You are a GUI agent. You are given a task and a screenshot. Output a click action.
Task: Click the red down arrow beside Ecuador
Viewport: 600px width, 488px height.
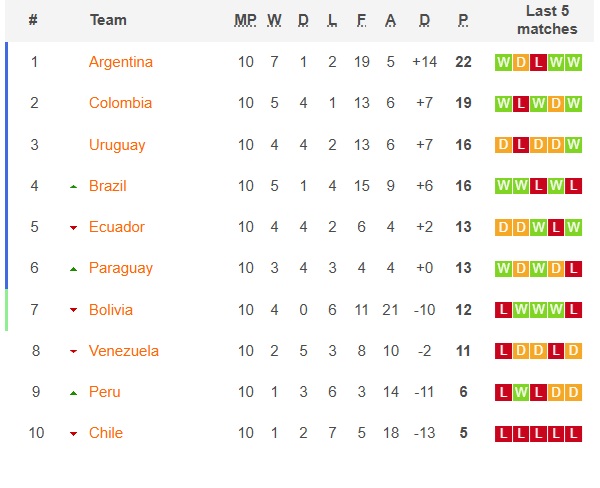point(73,228)
